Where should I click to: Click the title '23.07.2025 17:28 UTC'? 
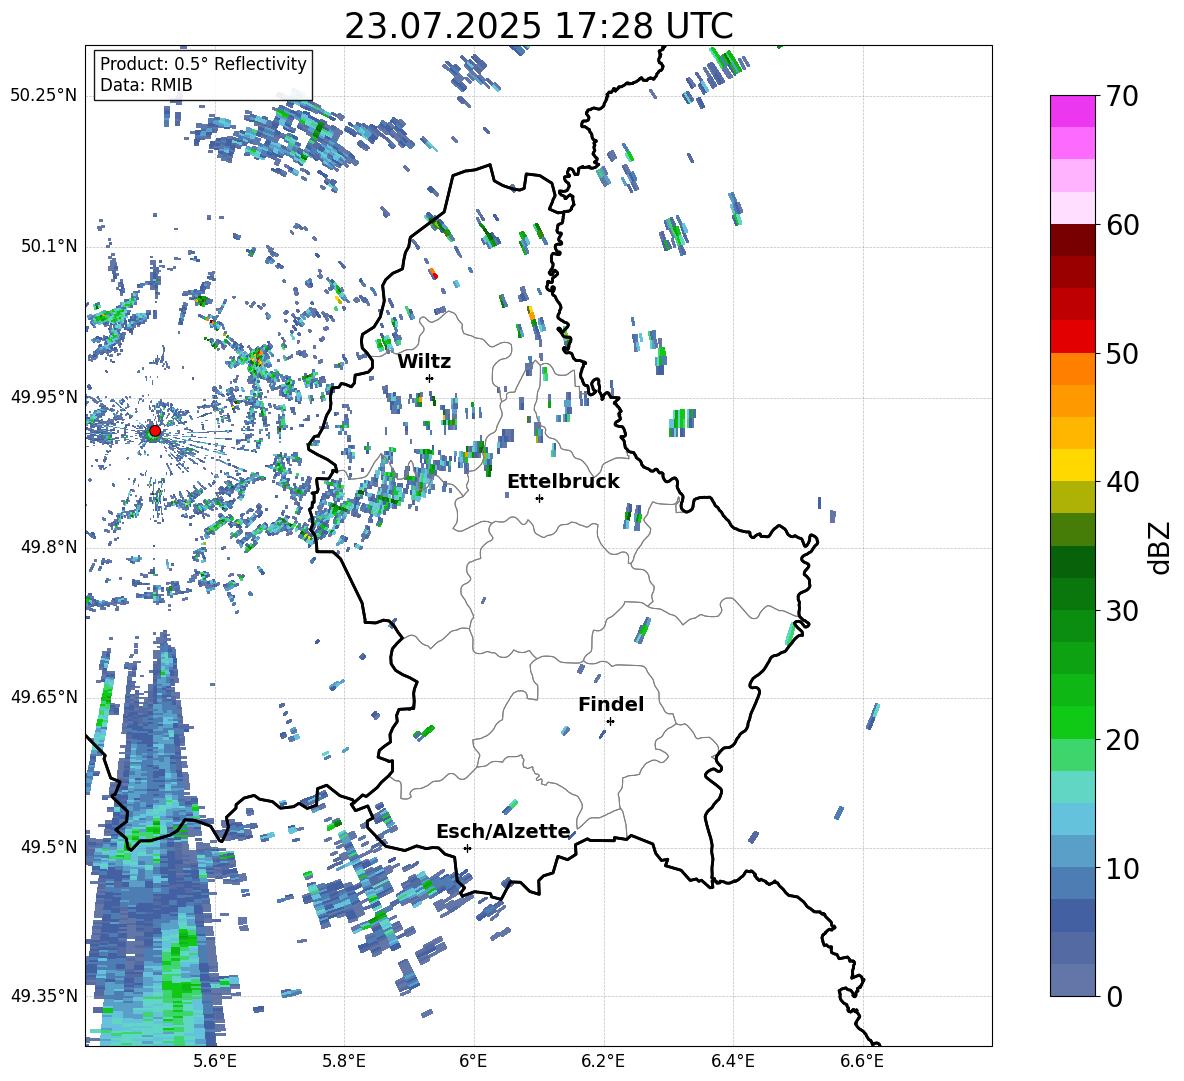538,27
